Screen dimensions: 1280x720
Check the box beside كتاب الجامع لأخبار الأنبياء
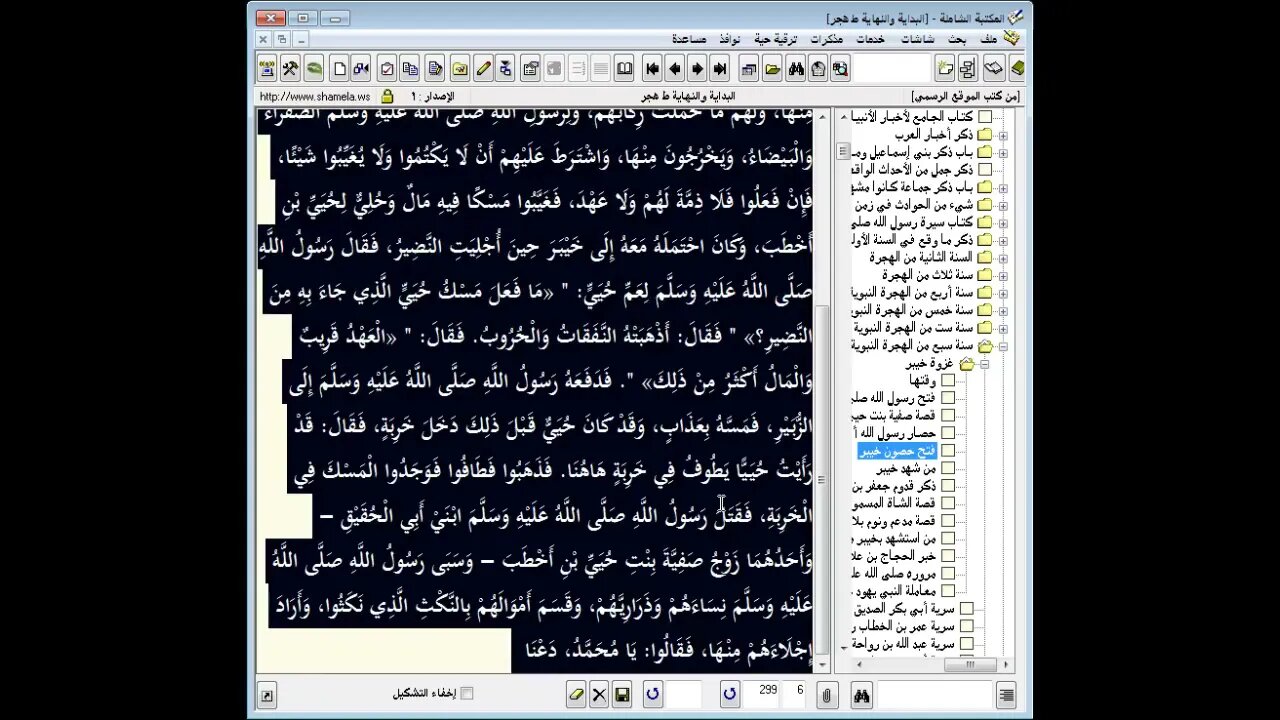click(985, 117)
